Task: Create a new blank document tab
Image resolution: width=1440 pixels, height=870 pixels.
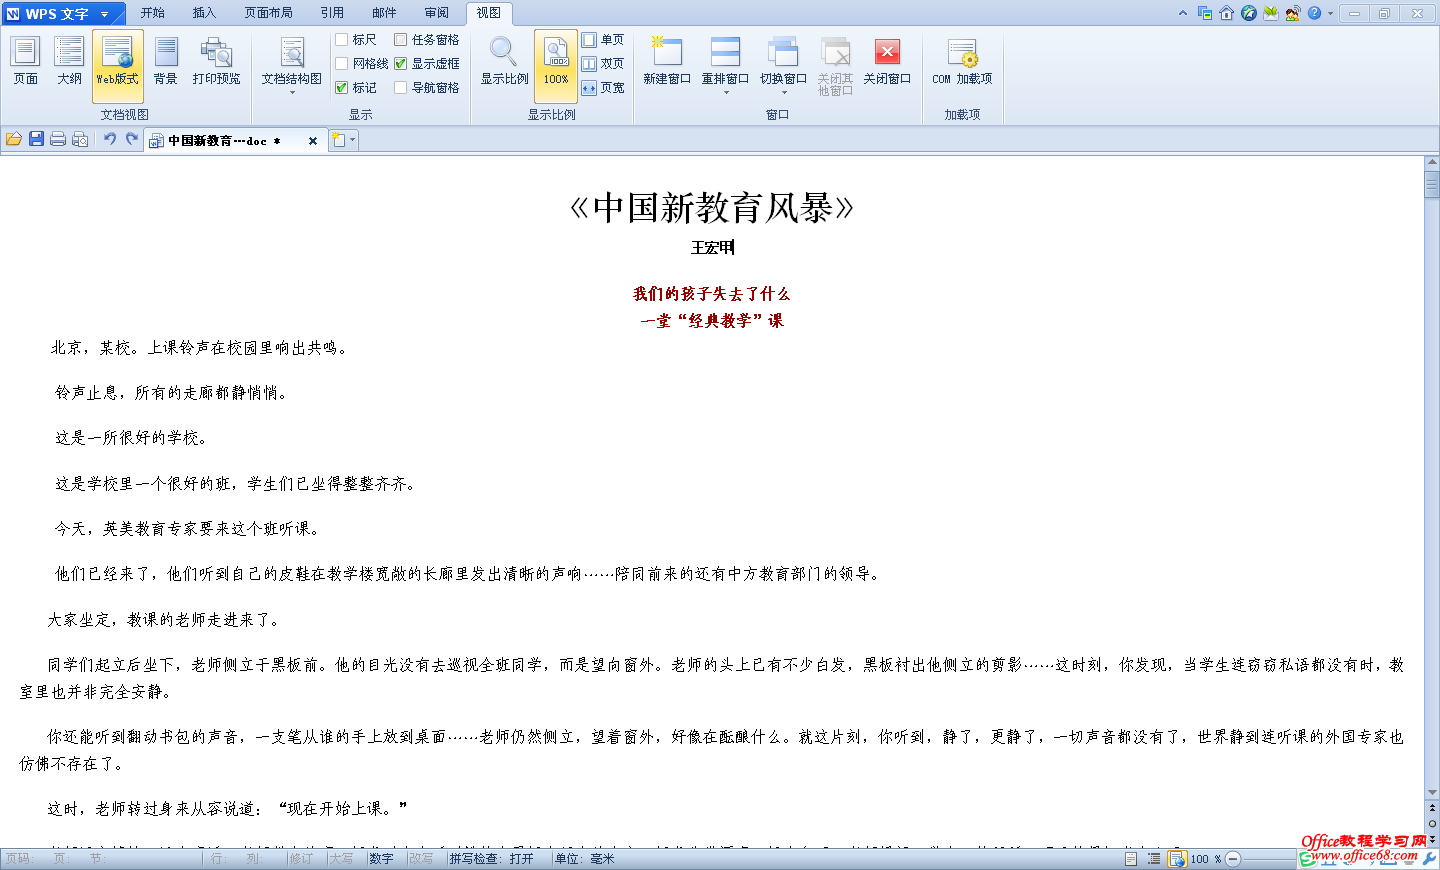Action: tap(338, 140)
